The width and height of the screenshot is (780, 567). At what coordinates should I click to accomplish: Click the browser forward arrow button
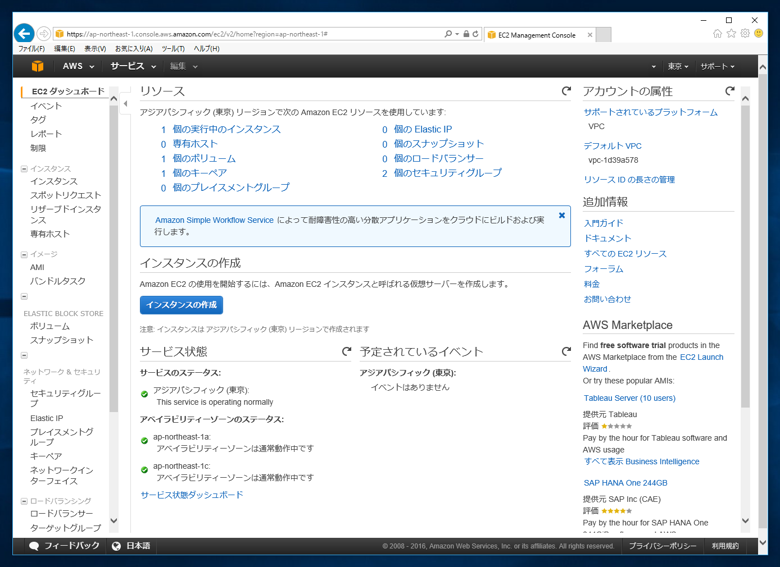coord(44,34)
